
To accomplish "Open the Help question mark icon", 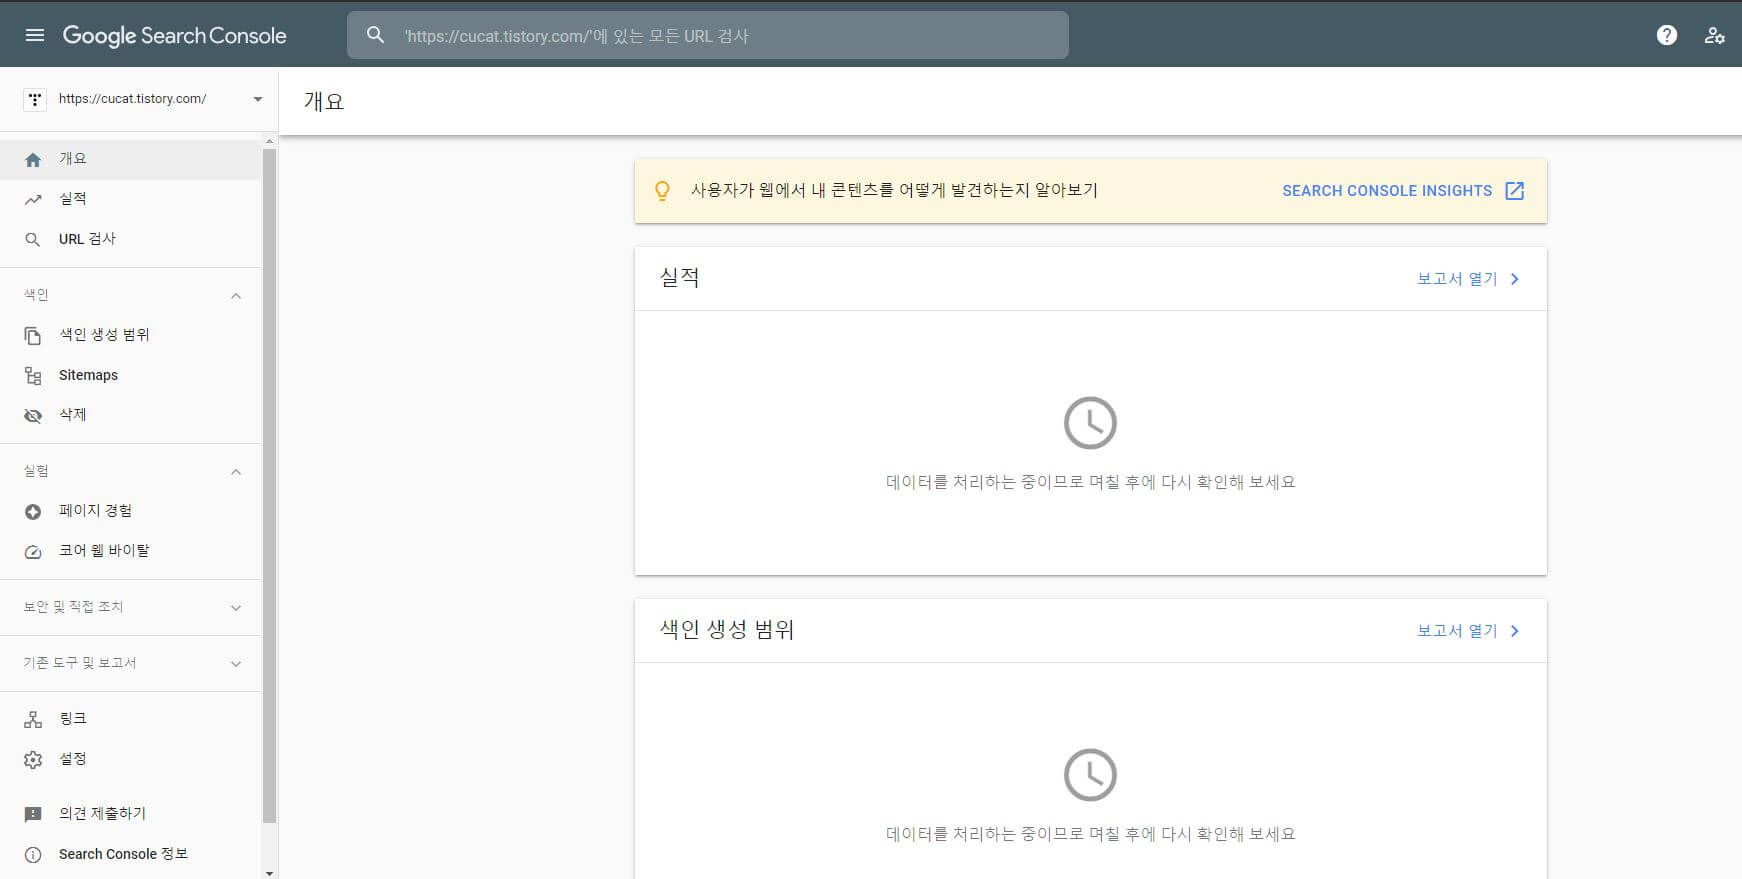I will click(1667, 36).
